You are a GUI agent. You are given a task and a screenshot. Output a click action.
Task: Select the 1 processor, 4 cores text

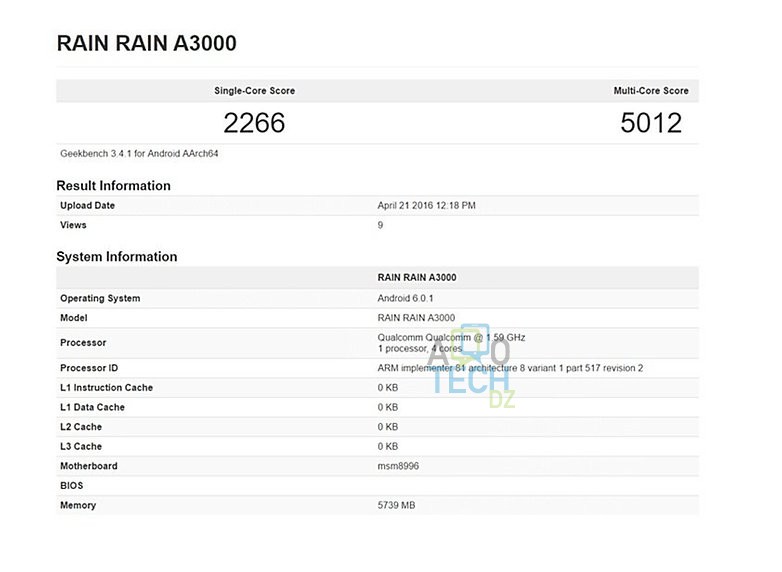(x=419, y=349)
